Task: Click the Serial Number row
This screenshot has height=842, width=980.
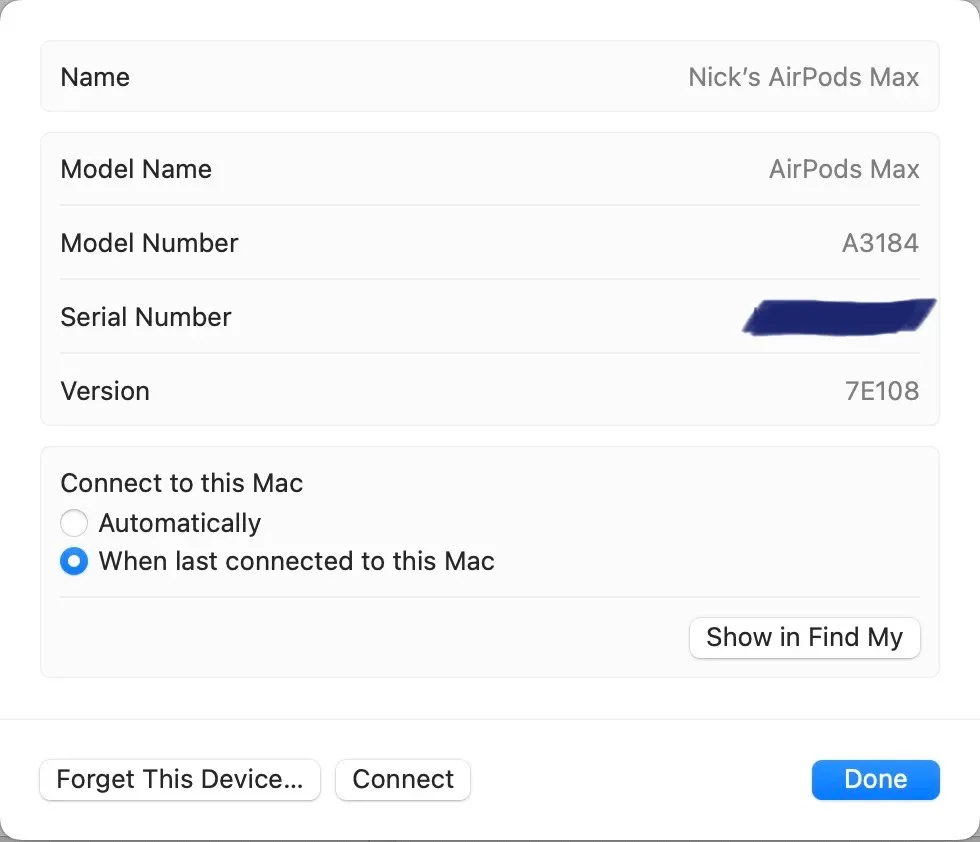Action: pos(490,317)
